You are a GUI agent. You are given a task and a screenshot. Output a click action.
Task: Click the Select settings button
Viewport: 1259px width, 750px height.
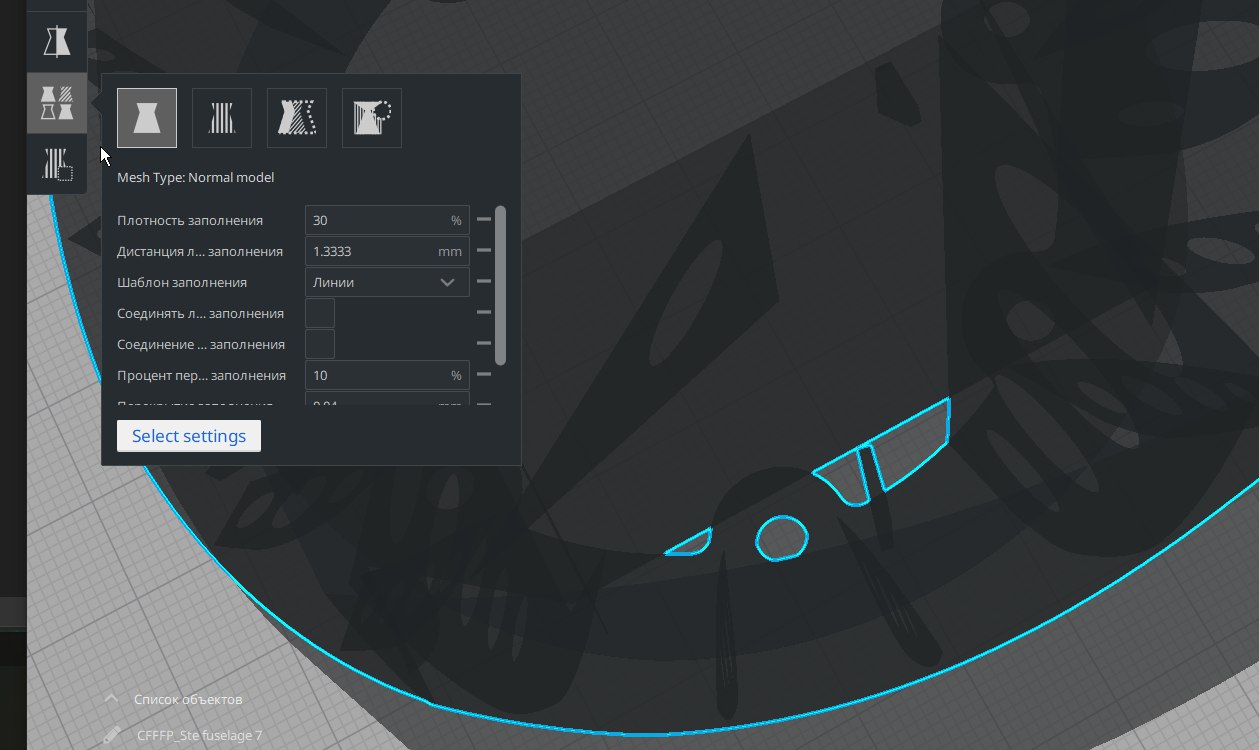[x=189, y=436]
